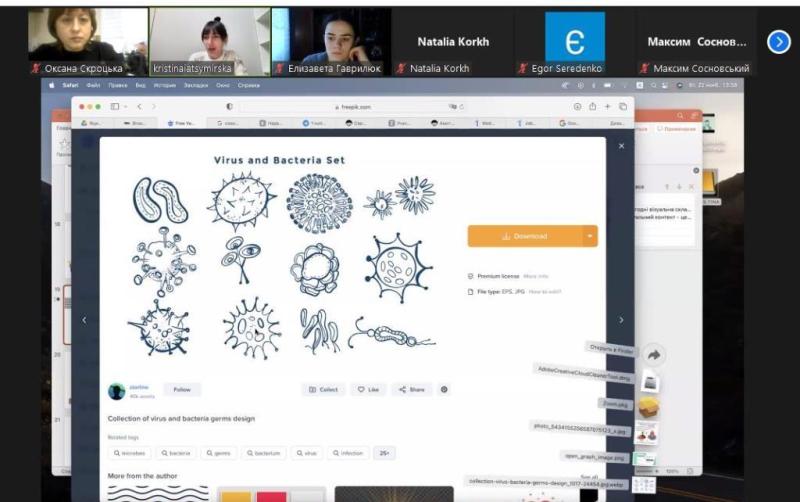Open photo_5434 jpg file in downloads stack
The height and width of the screenshot is (502, 800).
click(x=647, y=433)
